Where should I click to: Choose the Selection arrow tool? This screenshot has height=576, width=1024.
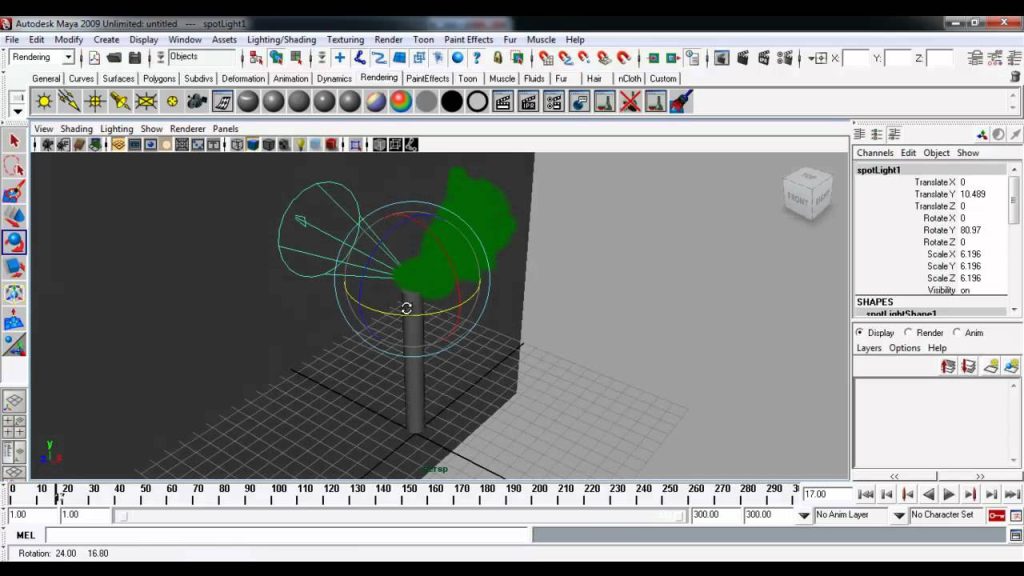point(14,140)
